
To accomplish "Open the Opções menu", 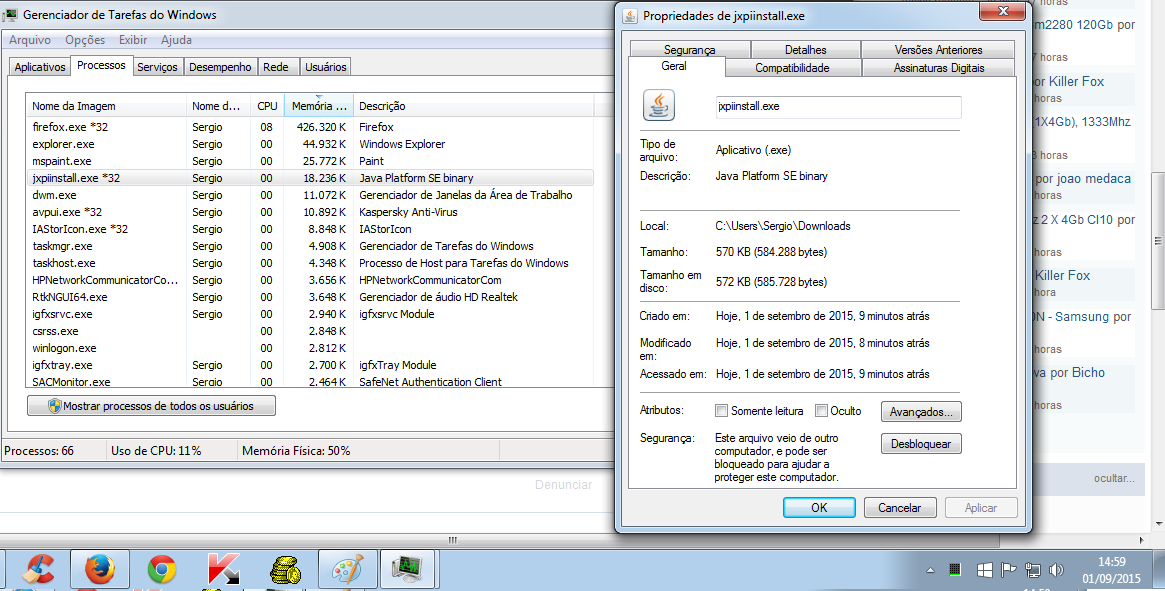I will tap(85, 39).
